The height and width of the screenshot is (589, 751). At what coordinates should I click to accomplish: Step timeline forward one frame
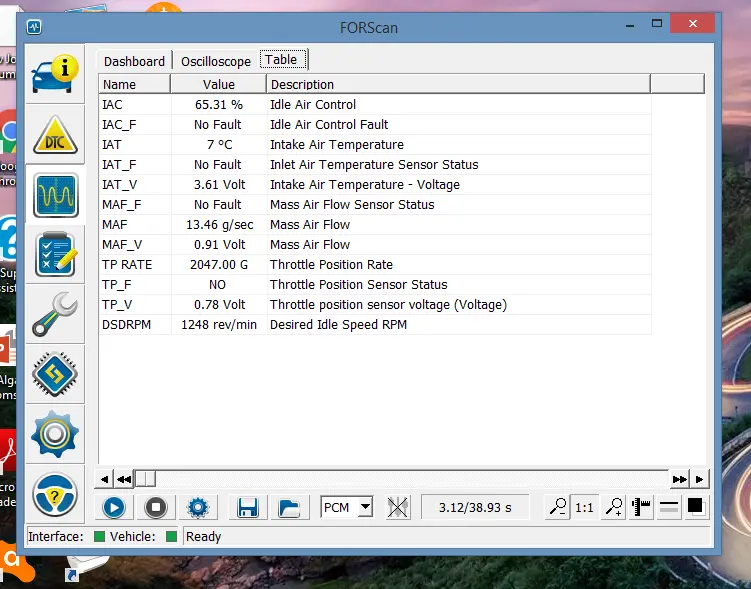699,479
